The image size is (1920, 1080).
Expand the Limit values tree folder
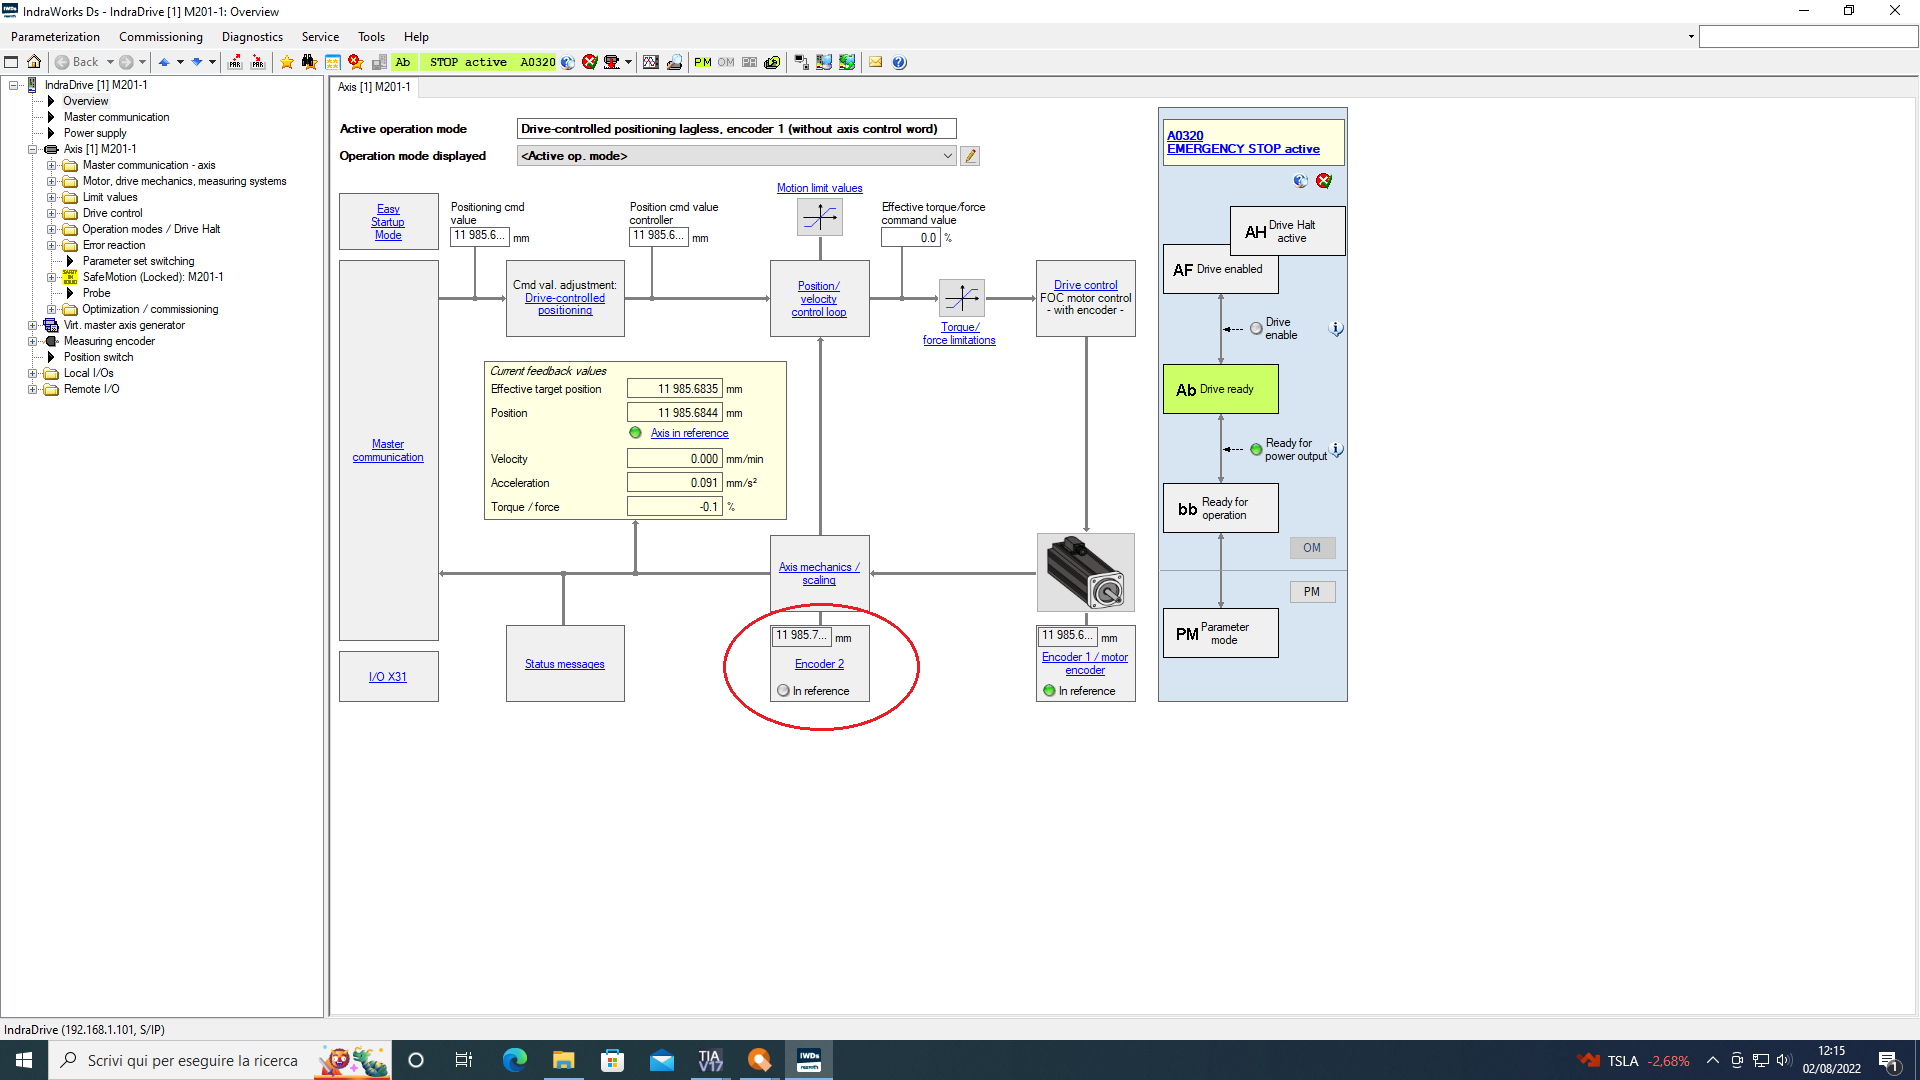coord(51,198)
